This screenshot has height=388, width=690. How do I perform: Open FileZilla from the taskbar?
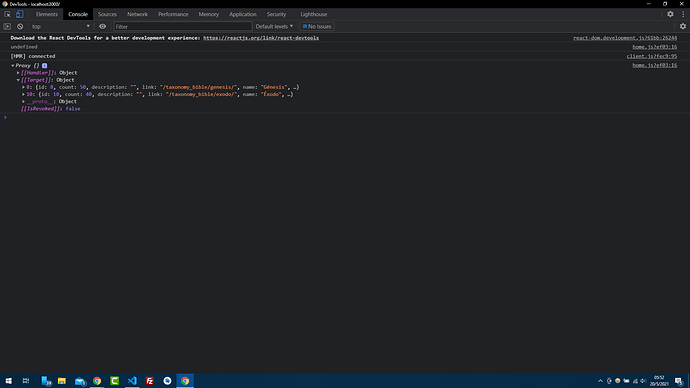click(x=150, y=381)
